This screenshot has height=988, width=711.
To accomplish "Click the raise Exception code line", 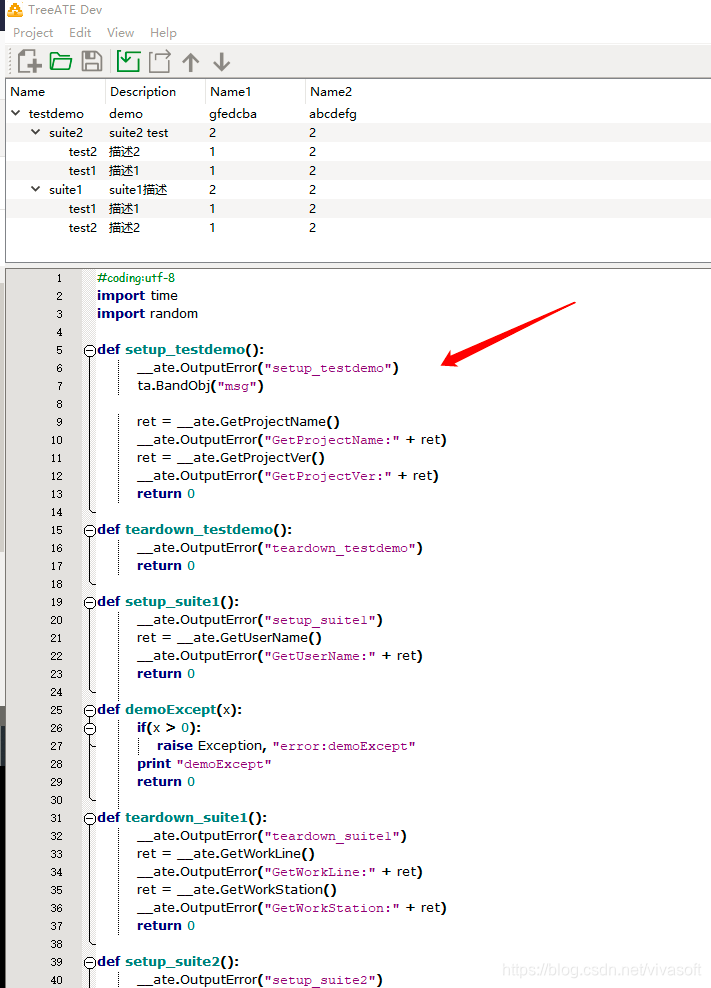I will coord(286,746).
